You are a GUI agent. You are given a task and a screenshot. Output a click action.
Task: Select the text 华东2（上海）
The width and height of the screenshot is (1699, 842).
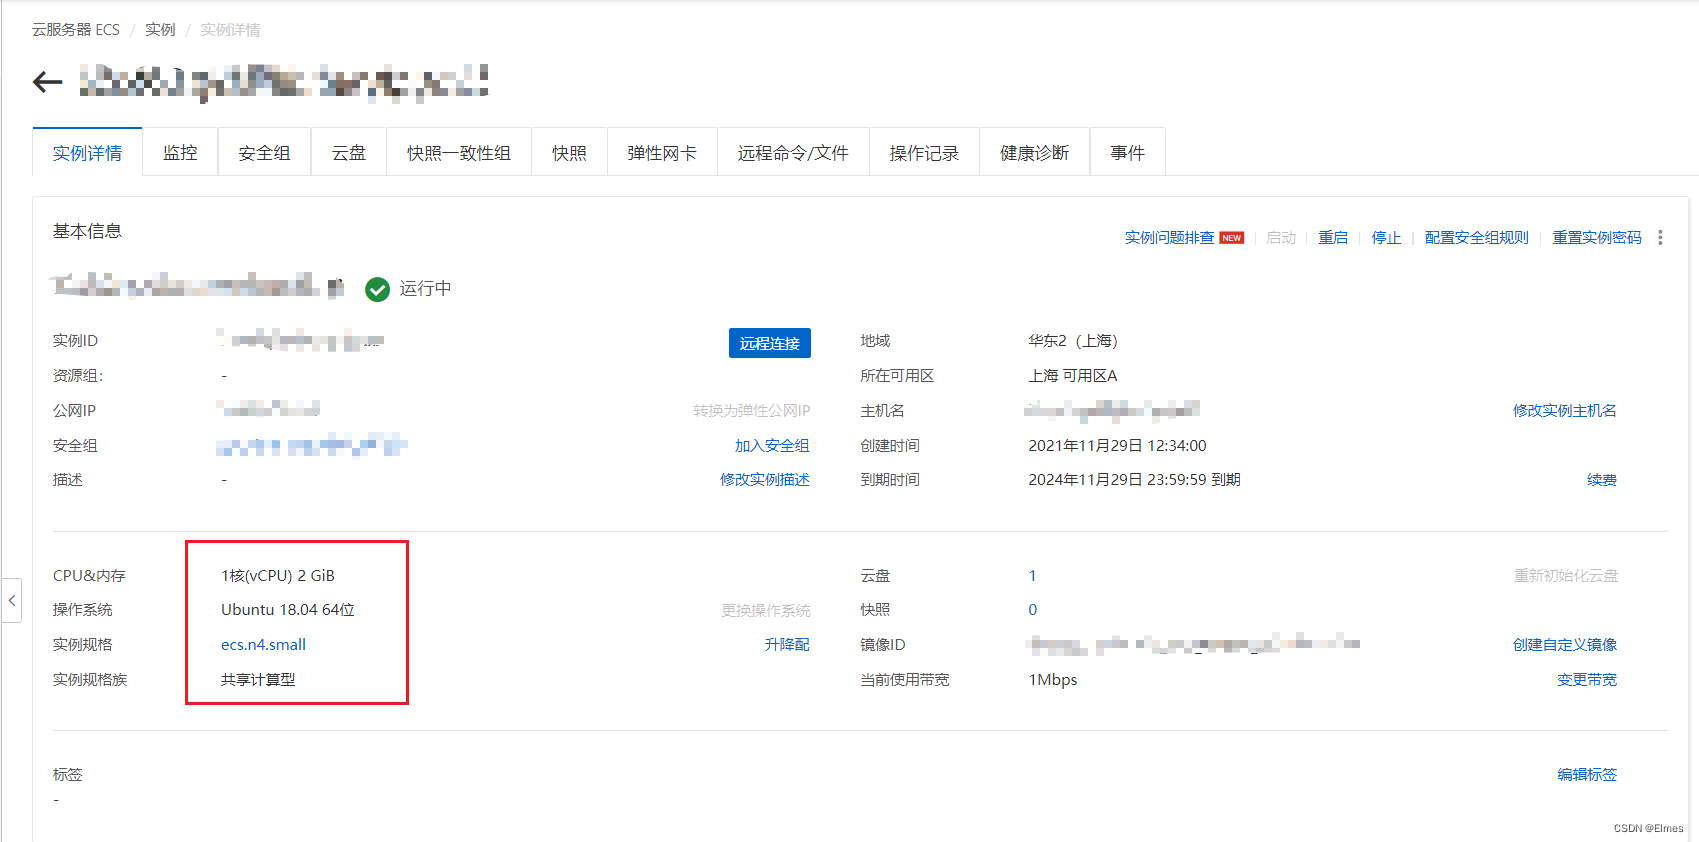pos(1073,341)
